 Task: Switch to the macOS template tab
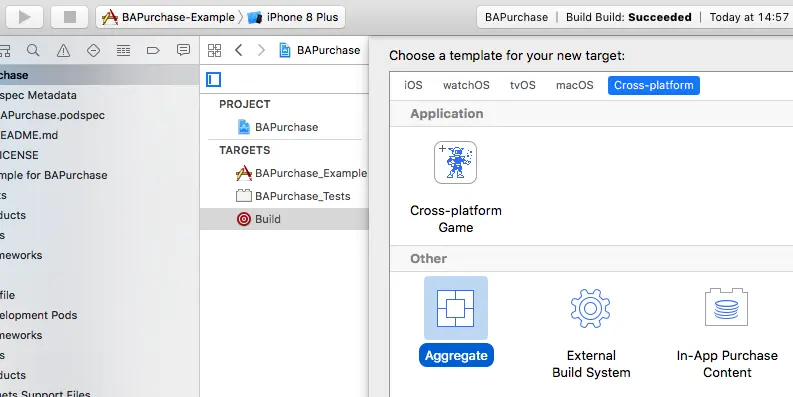point(575,85)
